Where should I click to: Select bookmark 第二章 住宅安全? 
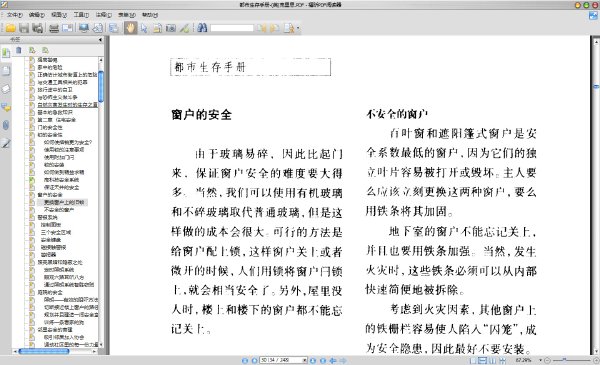(x=56, y=120)
